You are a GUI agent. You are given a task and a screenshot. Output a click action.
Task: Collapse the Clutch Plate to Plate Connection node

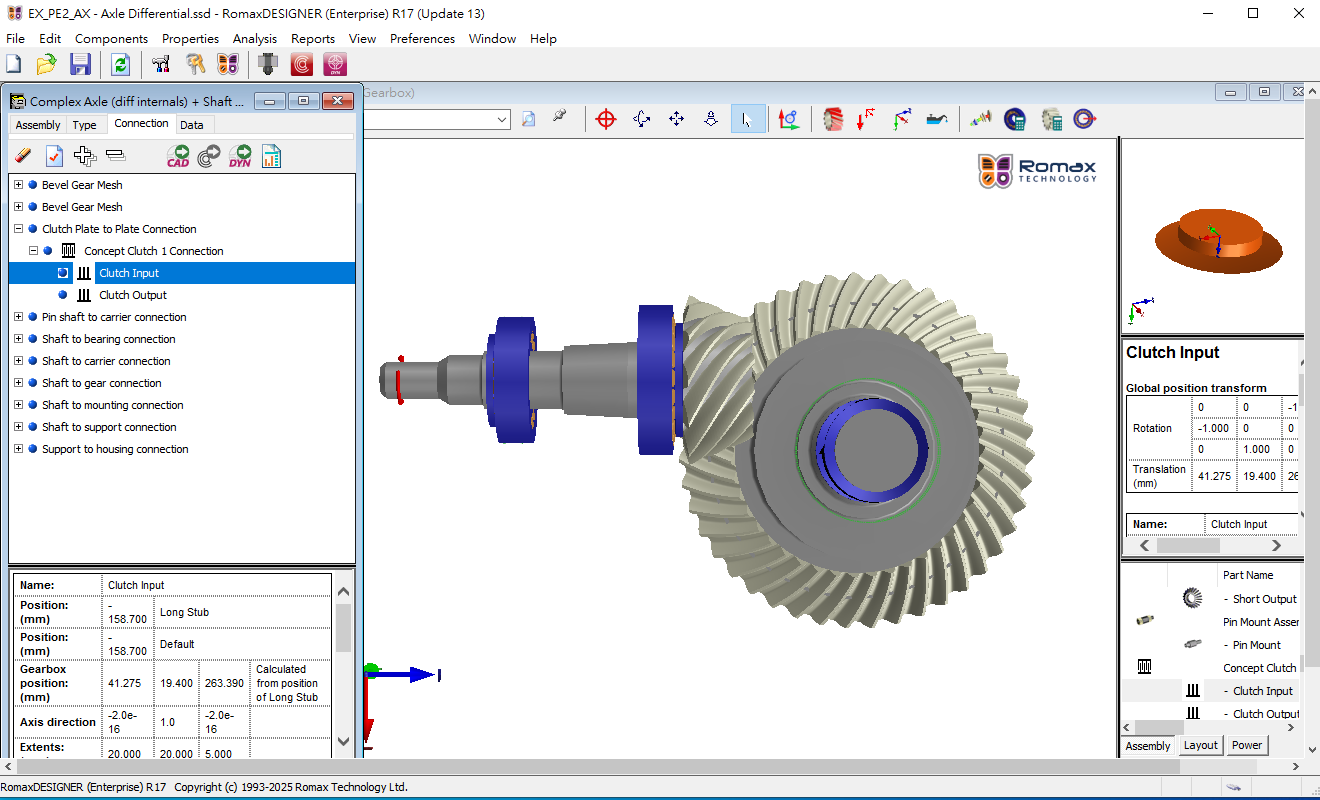click(x=18, y=229)
